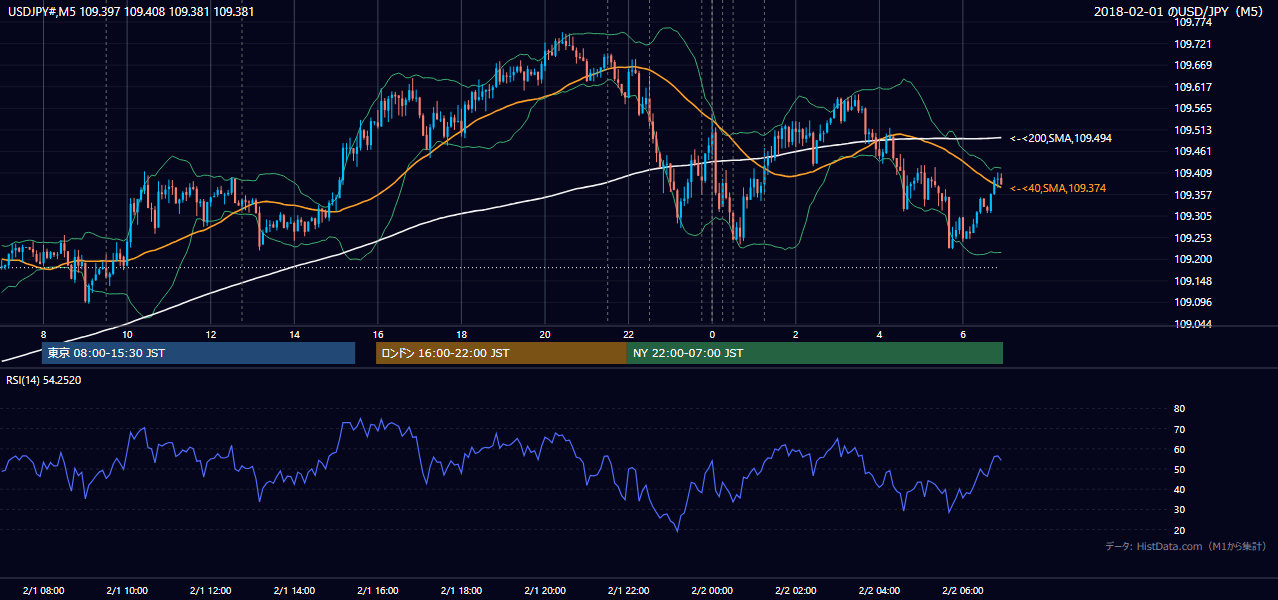Click price axis value 109.721
1278x600 pixels.
point(1193,44)
